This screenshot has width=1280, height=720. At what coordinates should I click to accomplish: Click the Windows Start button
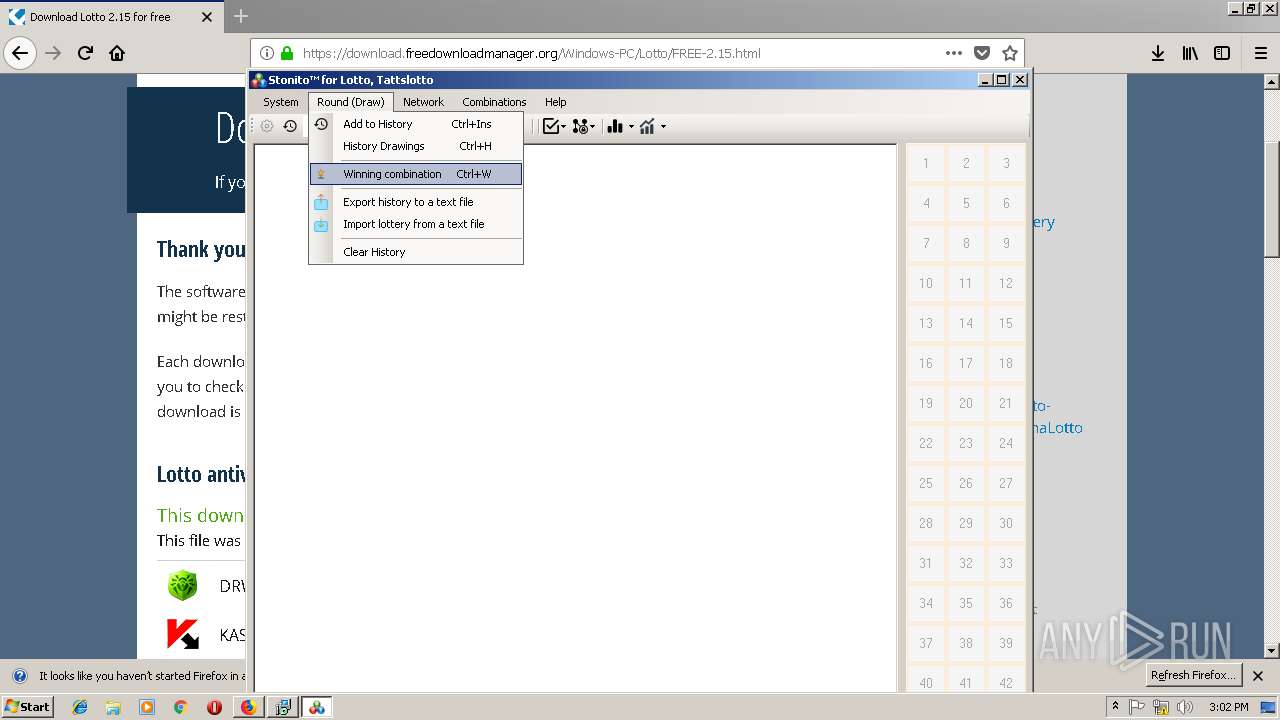28,707
